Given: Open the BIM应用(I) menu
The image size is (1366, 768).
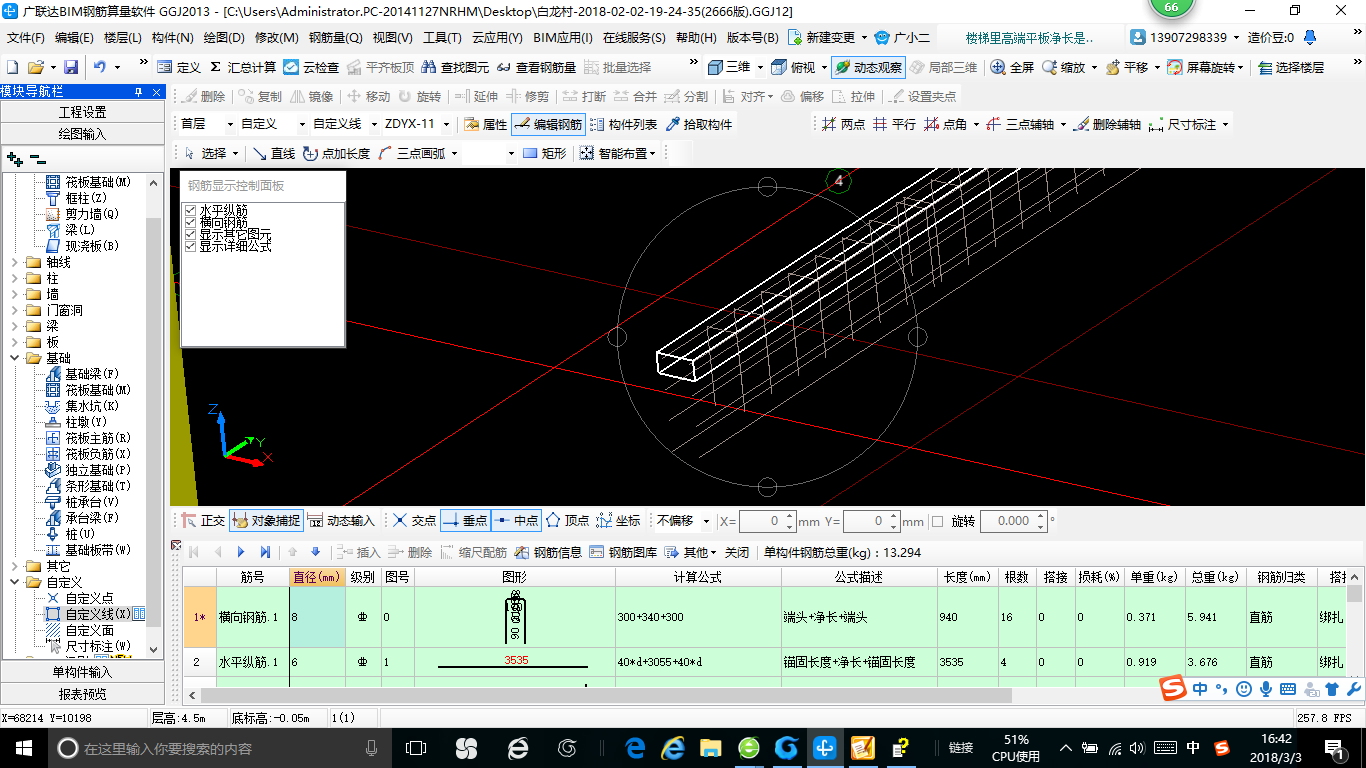Looking at the screenshot, I should point(563,38).
